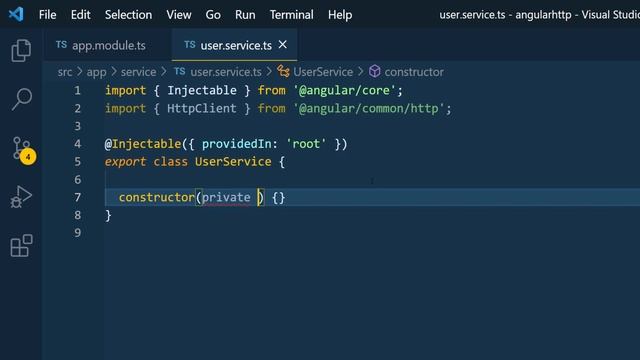640x360 pixels.
Task: Click the class keyword on line 5
Action: point(171,162)
